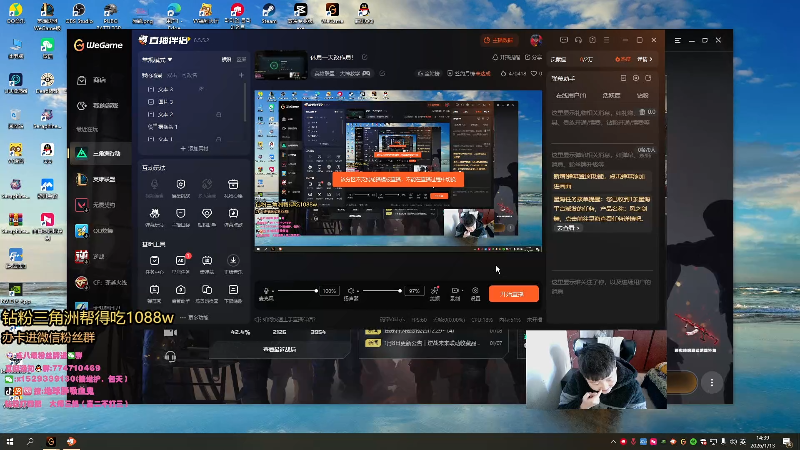Click the game category tag under title

click(x=342, y=73)
